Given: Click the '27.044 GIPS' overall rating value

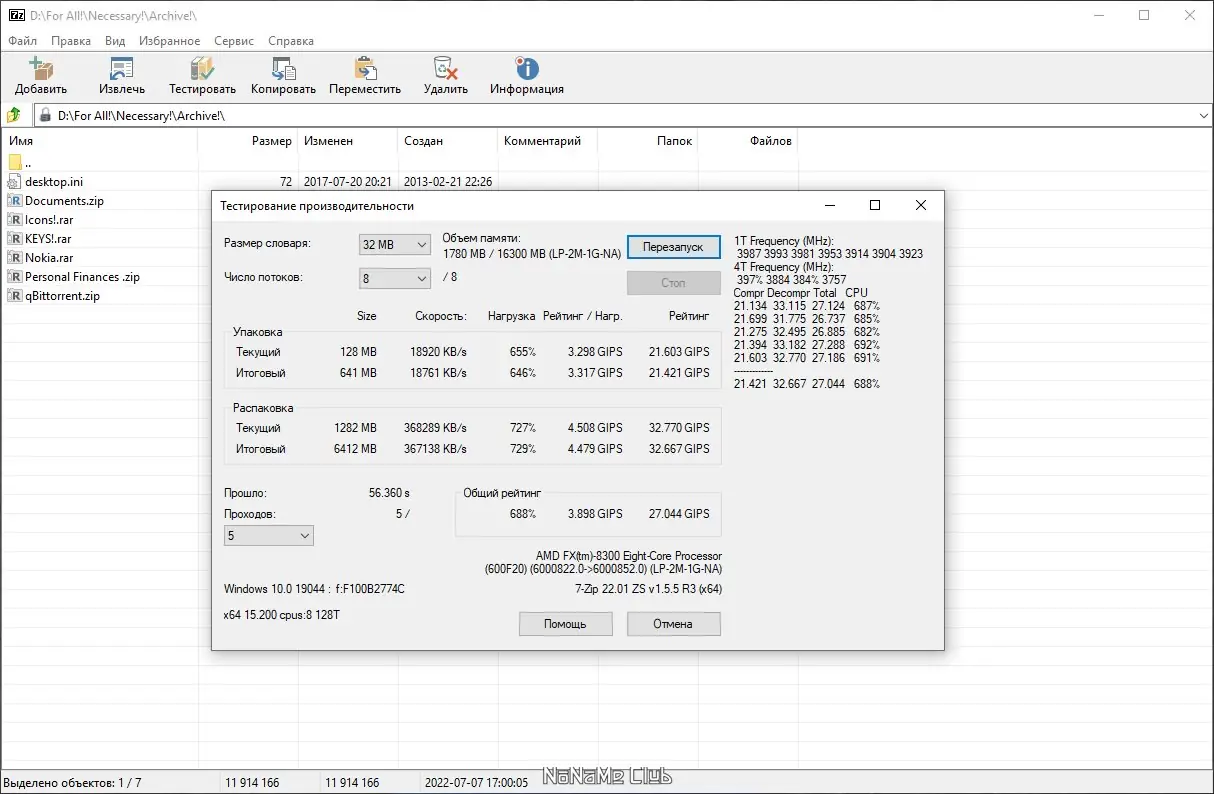Looking at the screenshot, I should 679,514.
